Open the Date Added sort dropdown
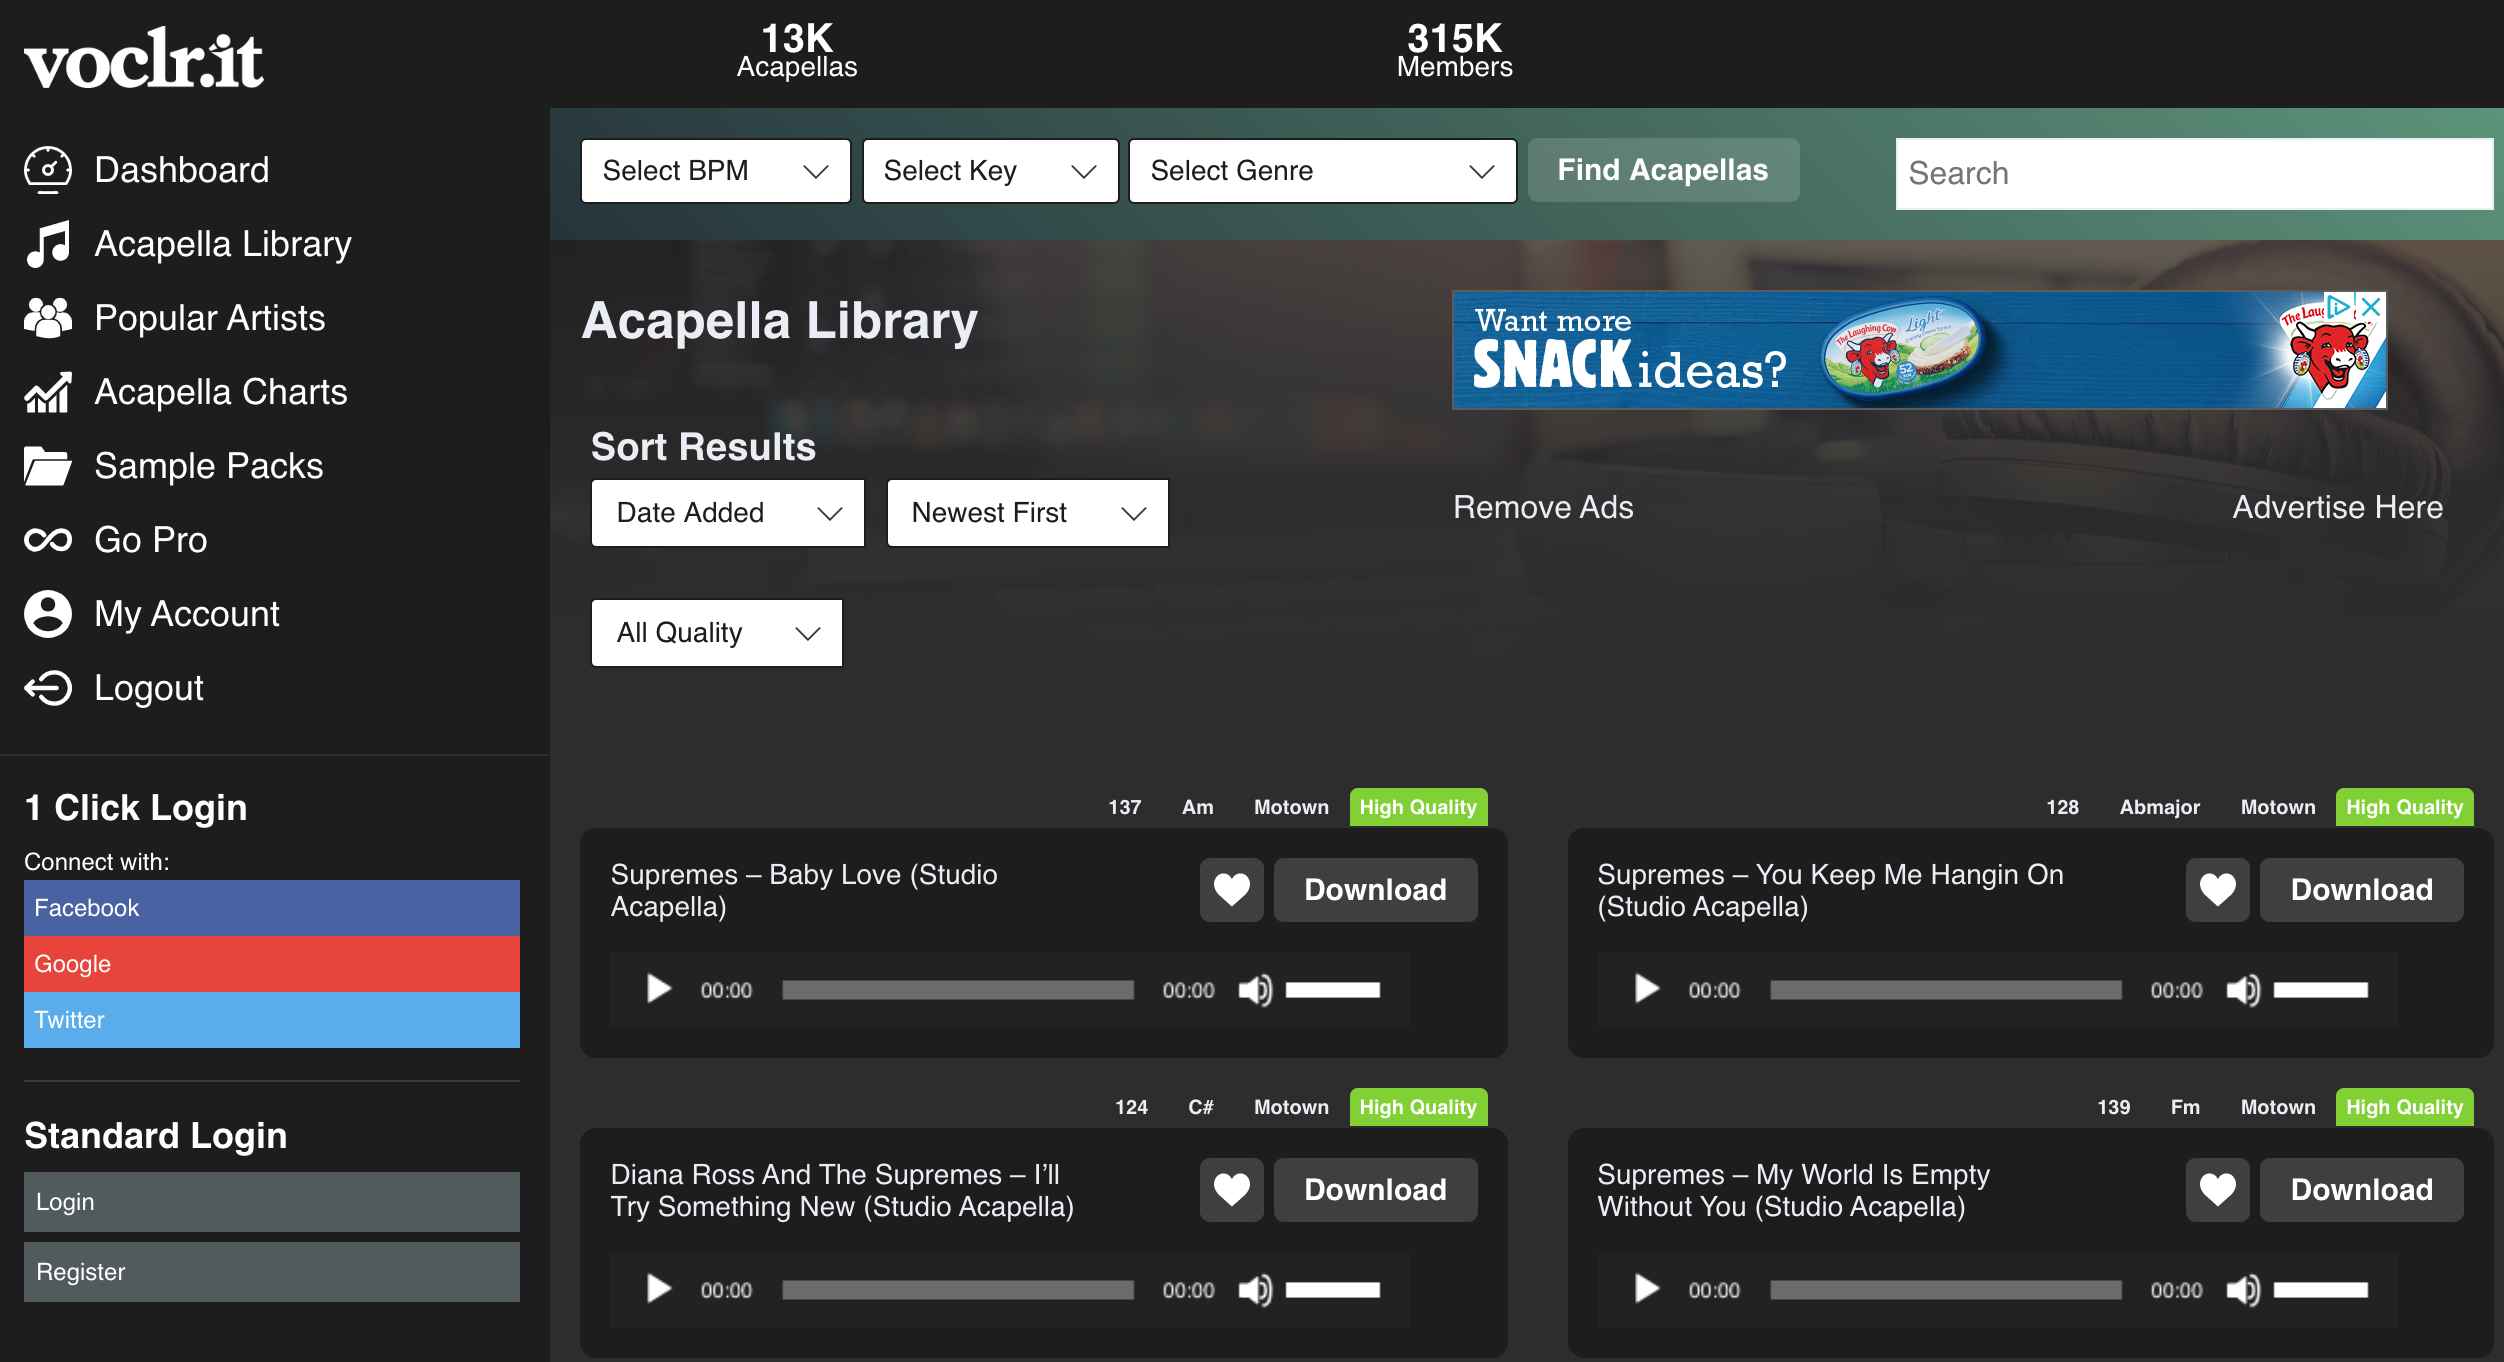This screenshot has width=2504, height=1362. [x=728, y=513]
